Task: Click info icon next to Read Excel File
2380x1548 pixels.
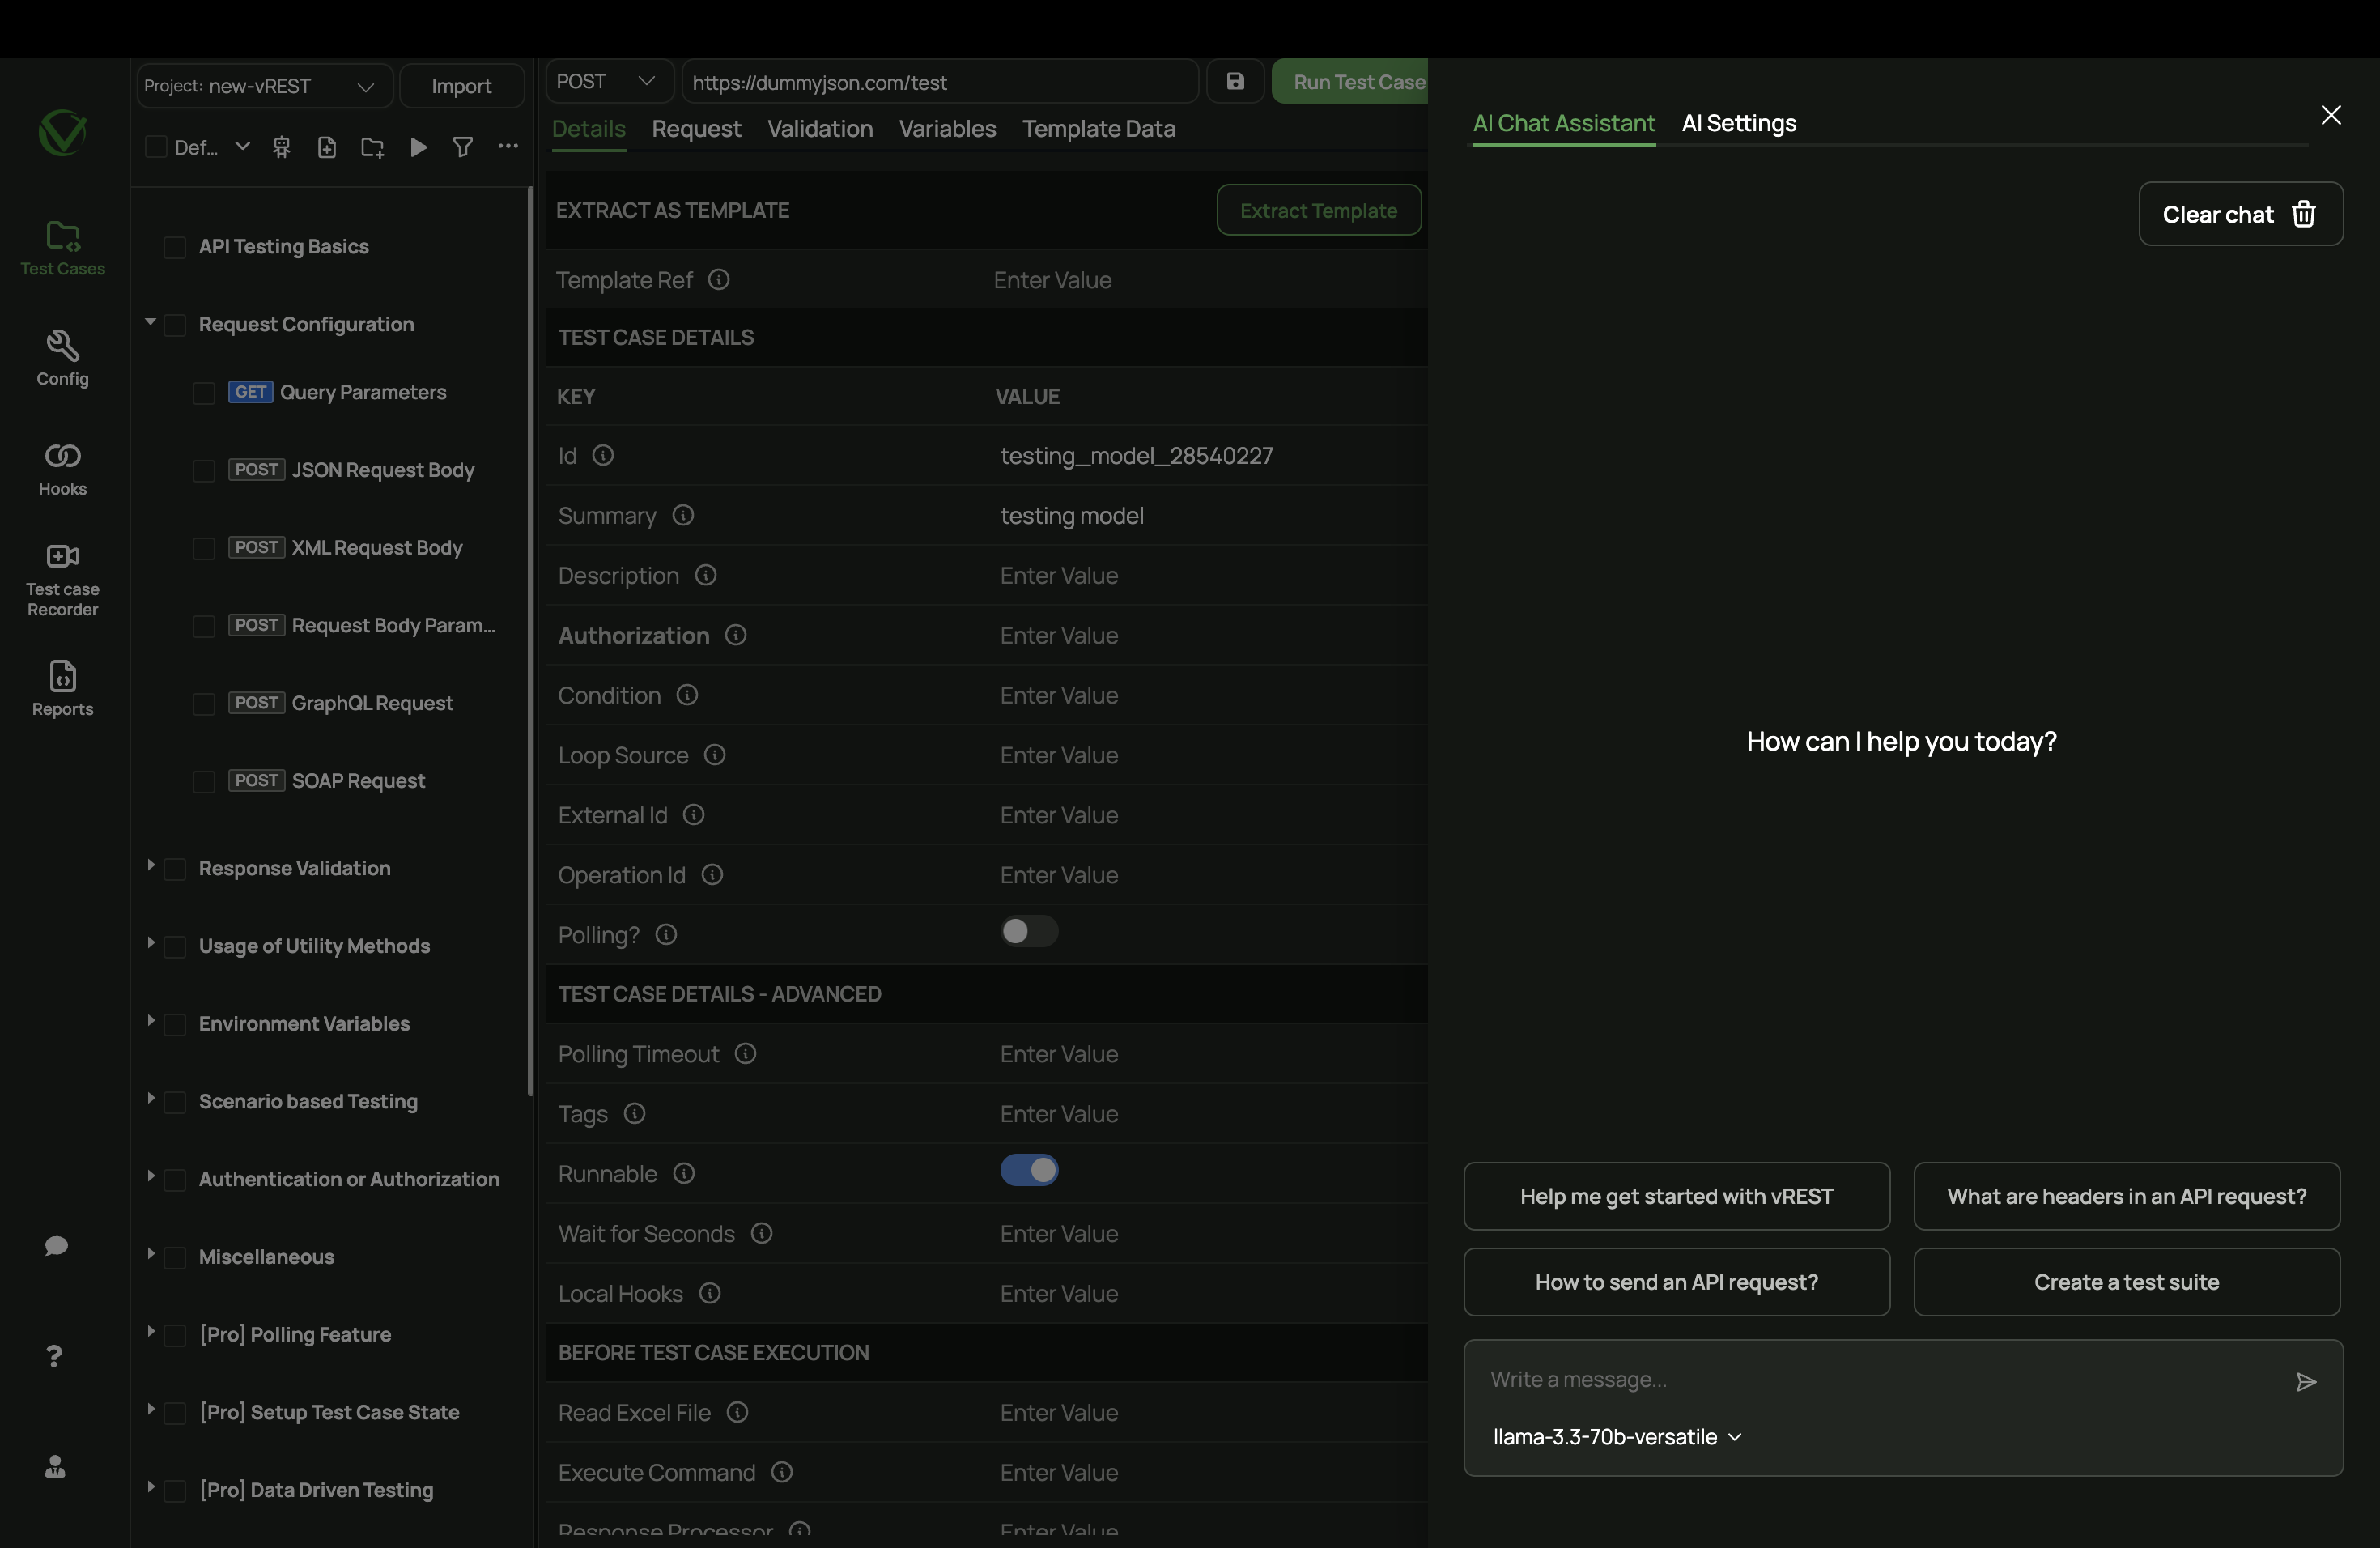Action: [737, 1412]
